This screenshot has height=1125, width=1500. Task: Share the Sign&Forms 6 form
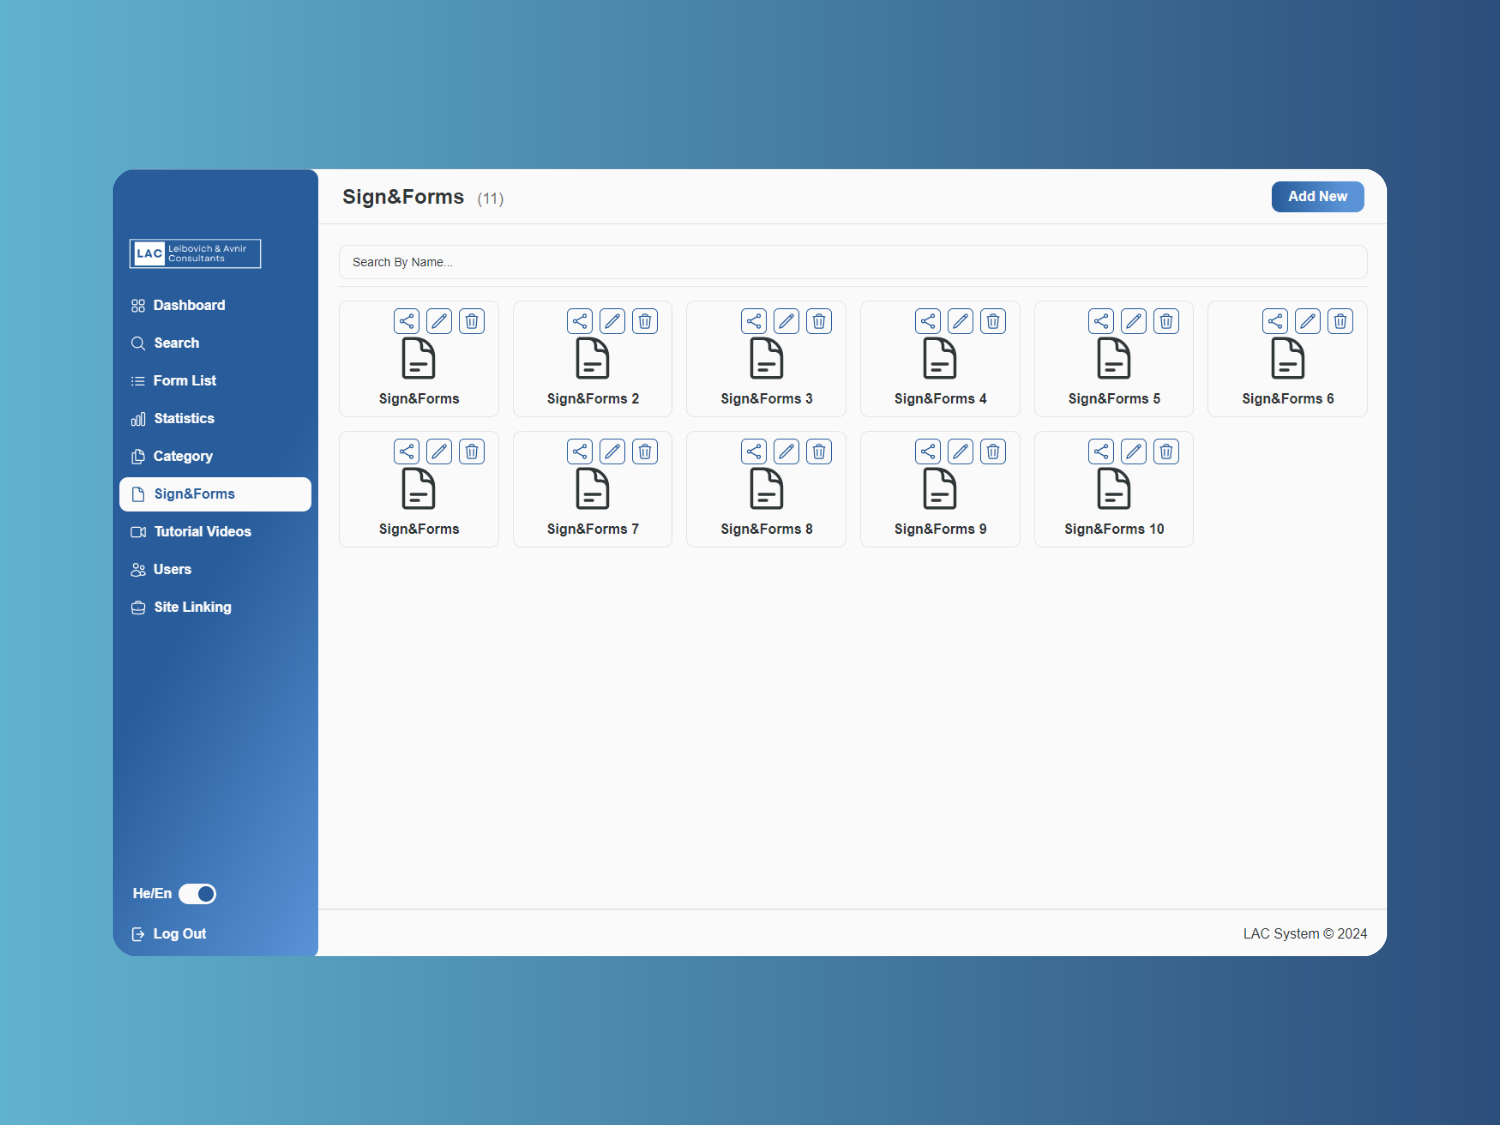(x=1275, y=321)
